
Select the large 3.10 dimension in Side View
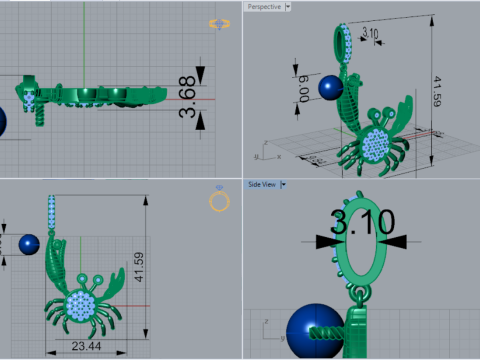pos(363,222)
